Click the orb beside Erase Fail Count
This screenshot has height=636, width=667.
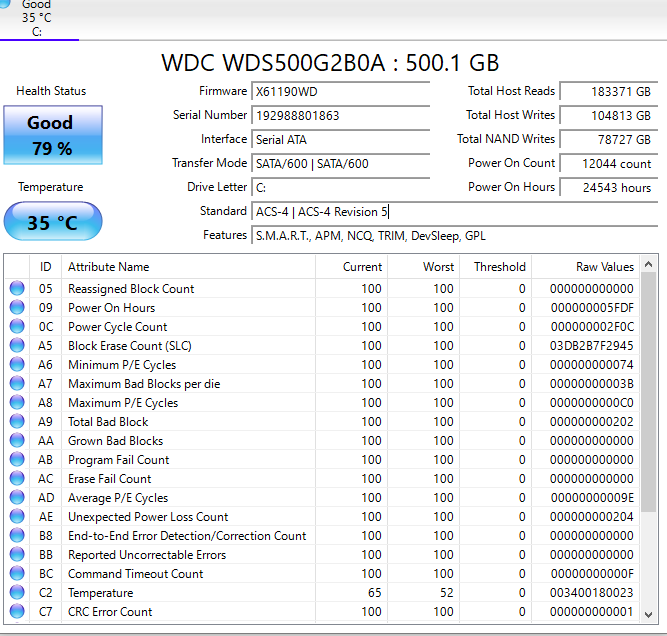point(17,479)
